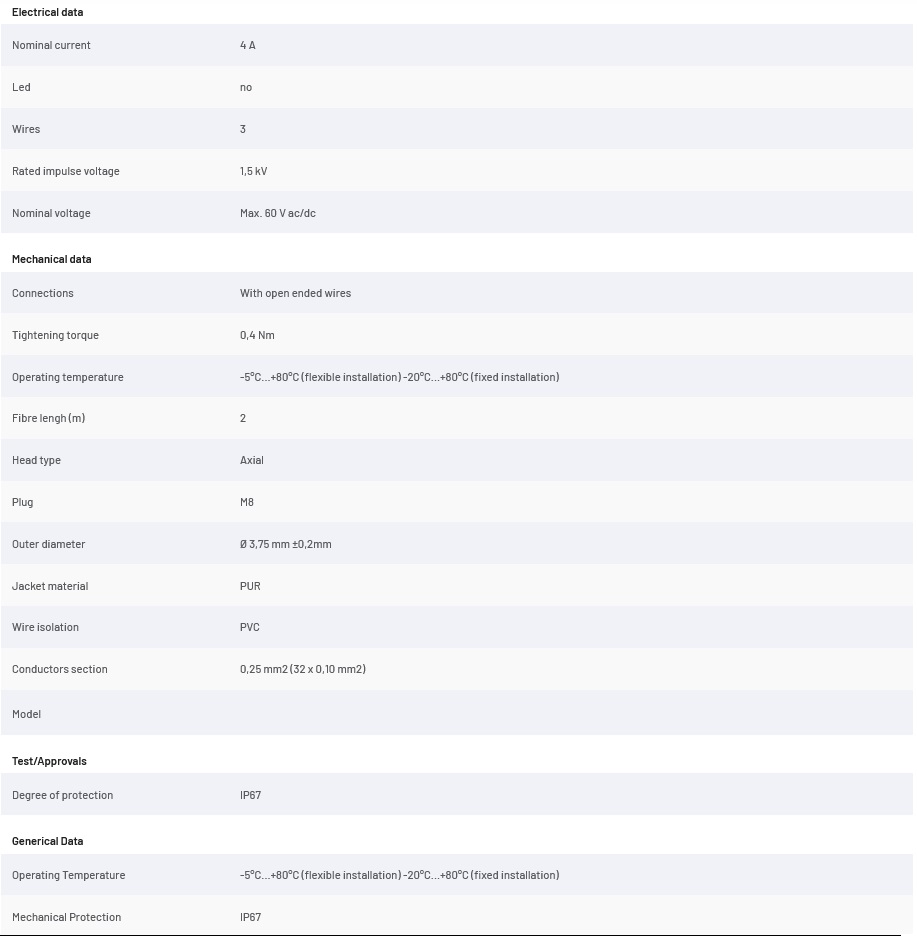Click the Fibre lengh (m) label
This screenshot has width=917, height=936.
point(48,418)
